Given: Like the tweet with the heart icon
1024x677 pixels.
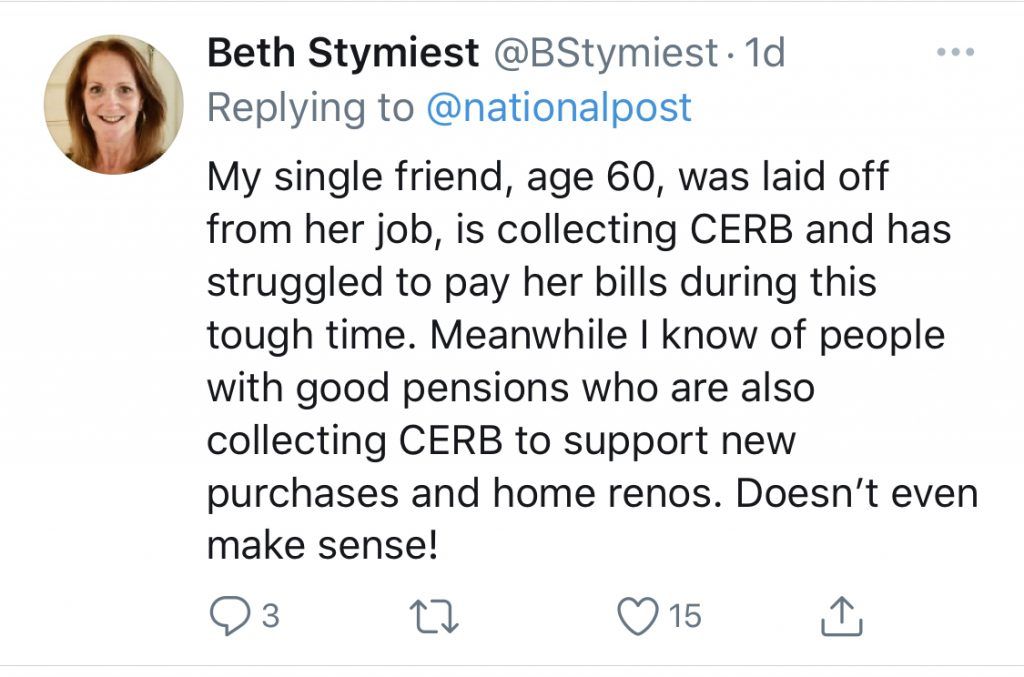Looking at the screenshot, I should tap(636, 617).
